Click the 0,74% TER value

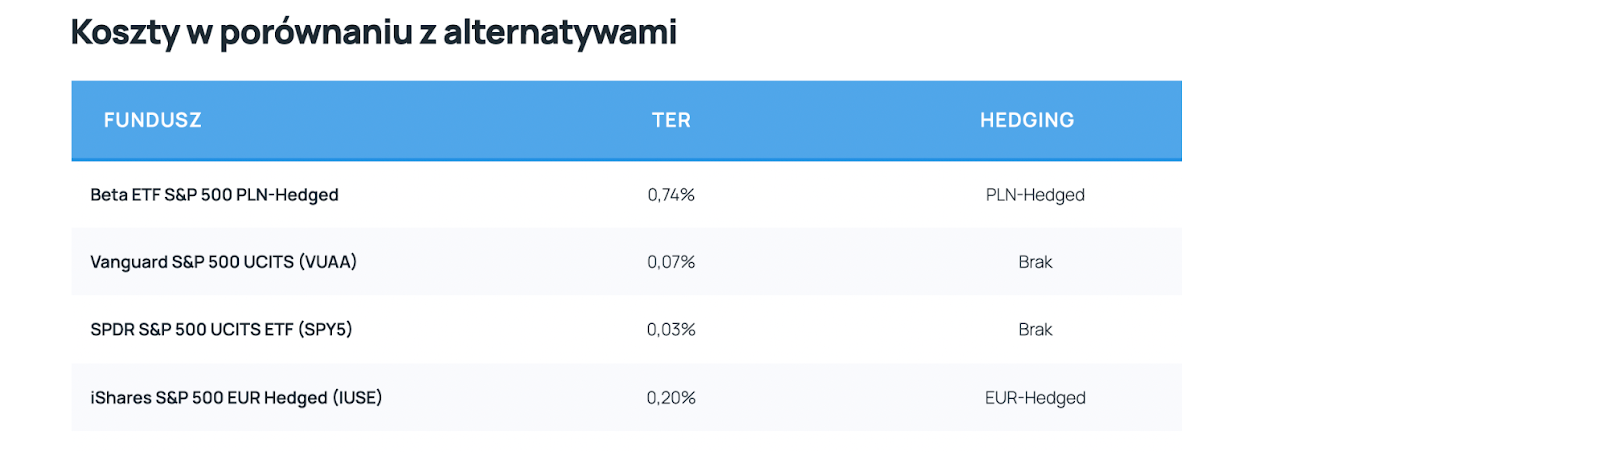[671, 195]
